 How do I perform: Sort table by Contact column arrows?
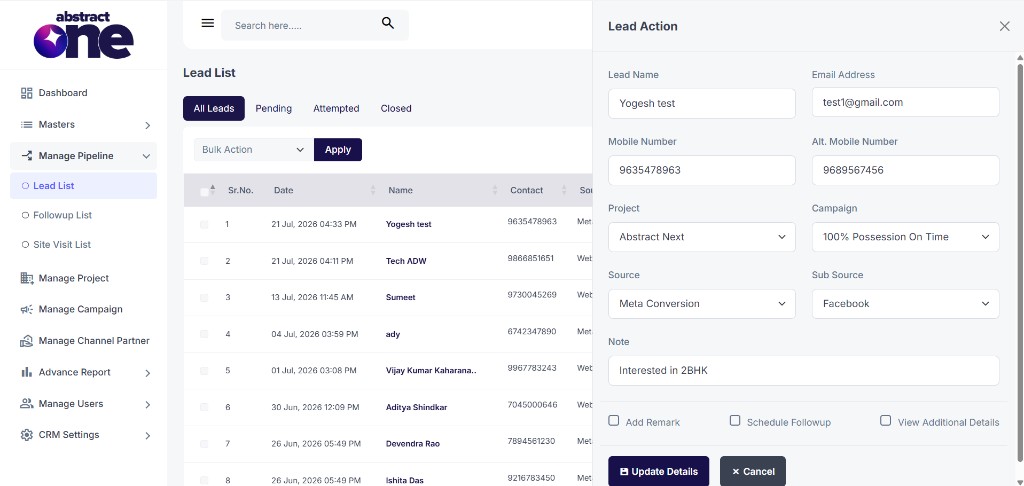tap(564, 190)
